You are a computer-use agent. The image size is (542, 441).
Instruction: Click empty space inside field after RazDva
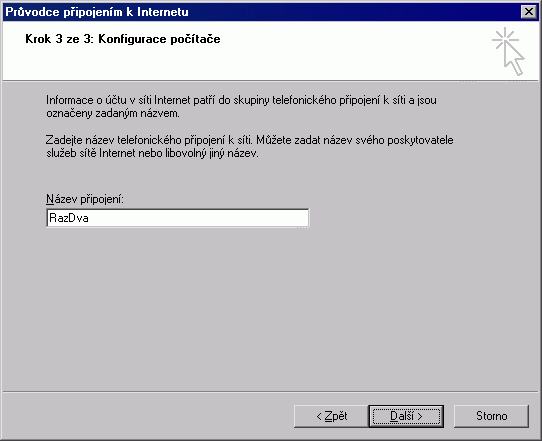[x=200, y=218]
